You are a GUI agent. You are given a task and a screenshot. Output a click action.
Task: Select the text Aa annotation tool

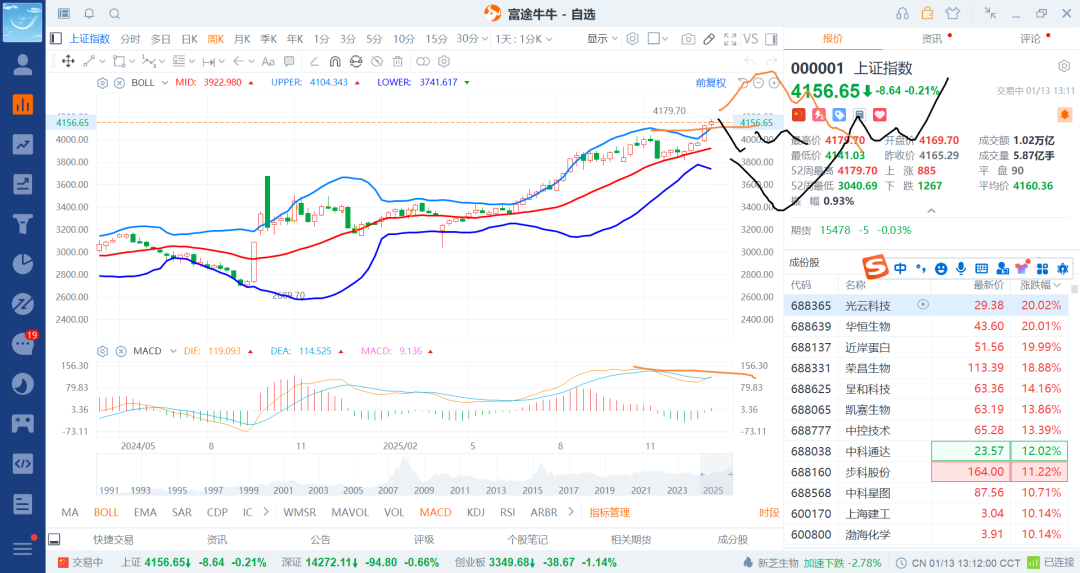(x=268, y=61)
